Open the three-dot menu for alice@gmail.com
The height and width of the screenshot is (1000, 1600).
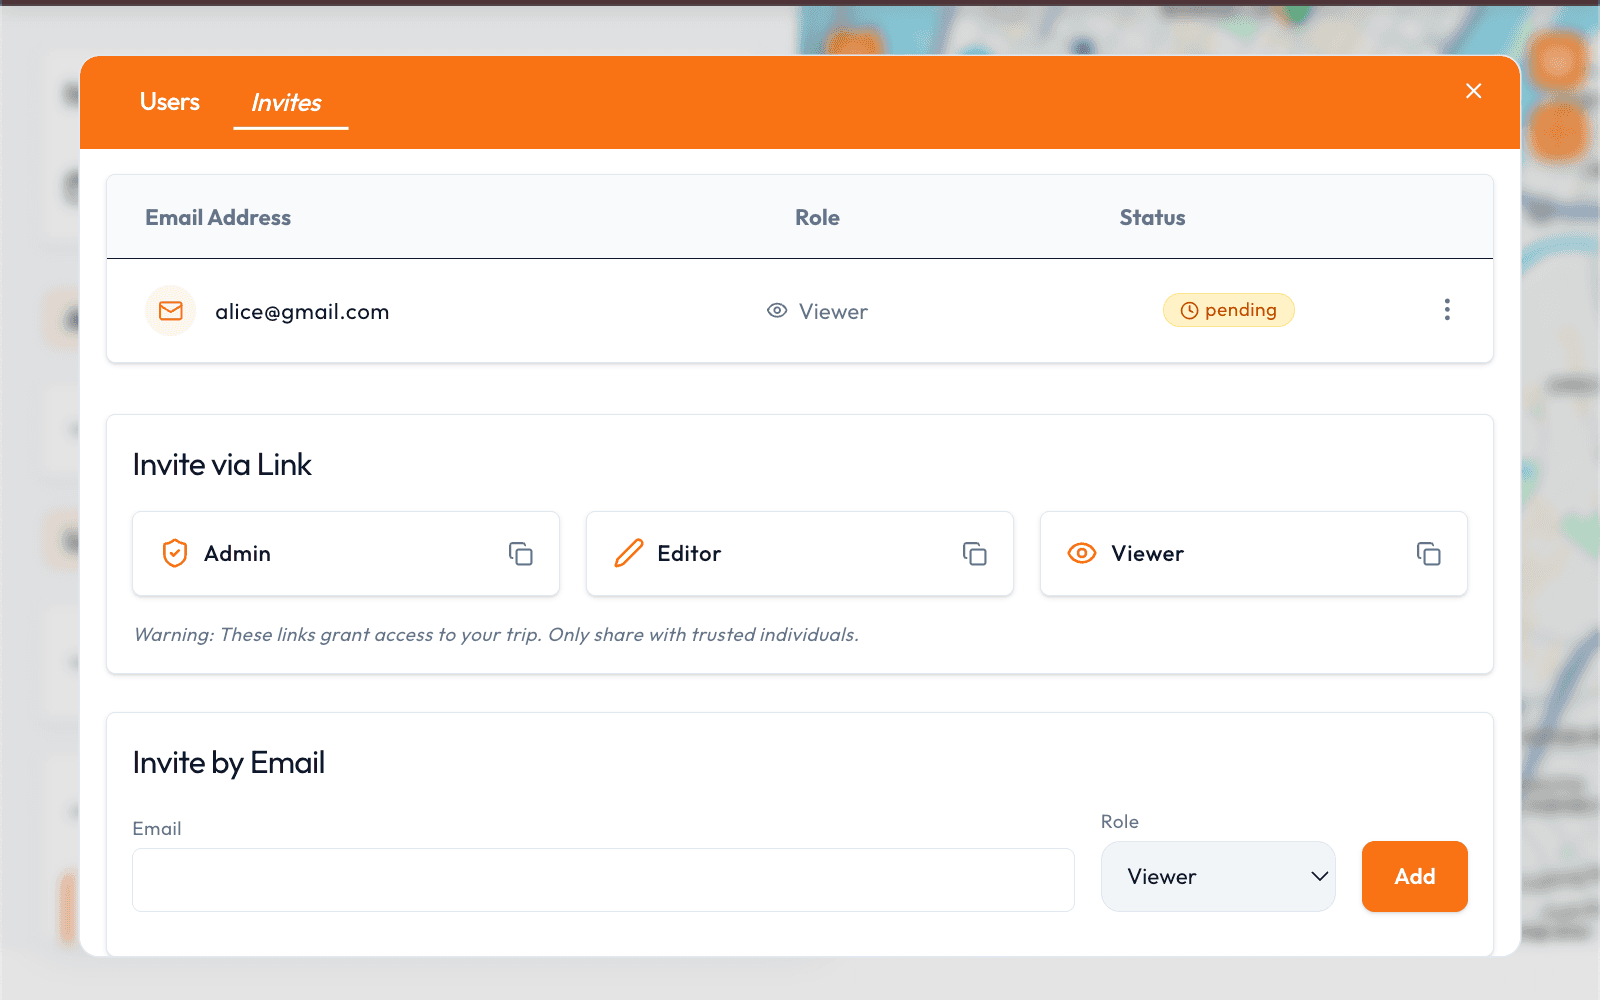(x=1447, y=310)
